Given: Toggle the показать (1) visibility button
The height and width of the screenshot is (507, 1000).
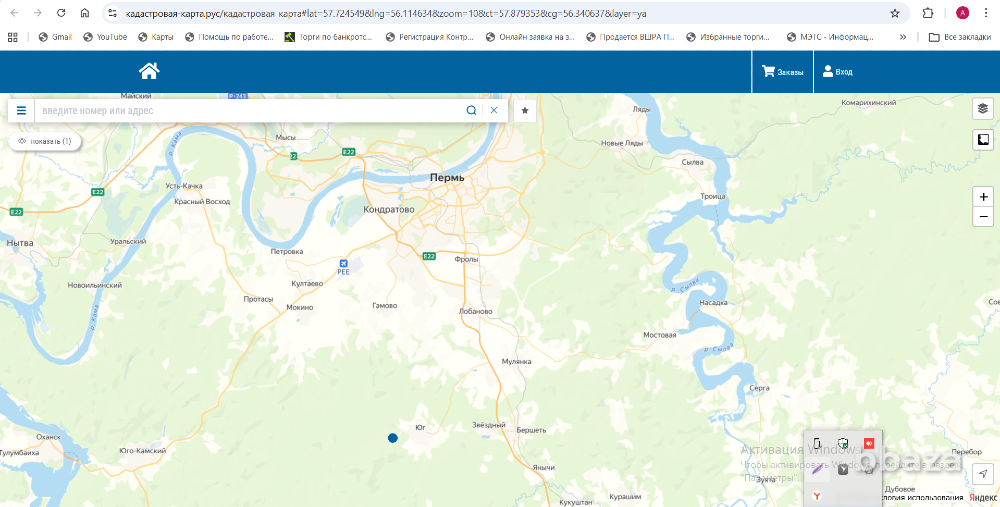Looking at the screenshot, I should coord(45,141).
